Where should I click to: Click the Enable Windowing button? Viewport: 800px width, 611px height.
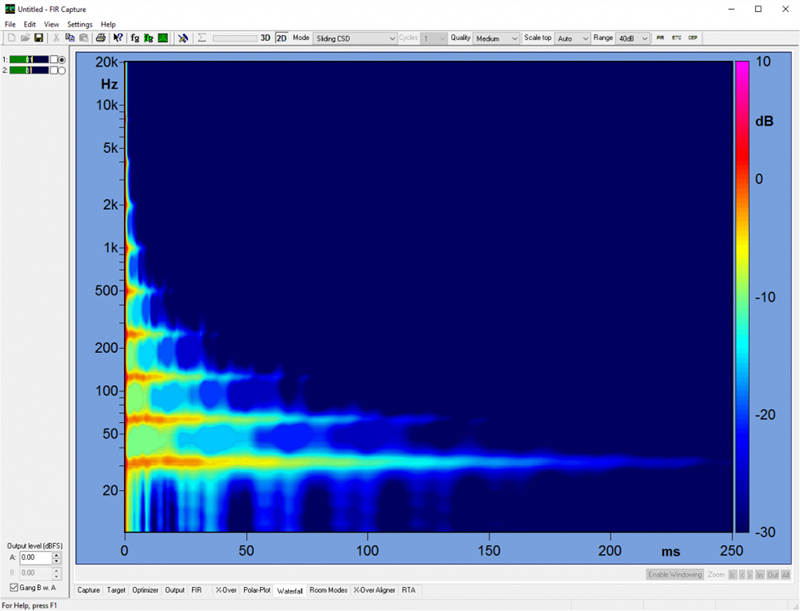click(675, 575)
